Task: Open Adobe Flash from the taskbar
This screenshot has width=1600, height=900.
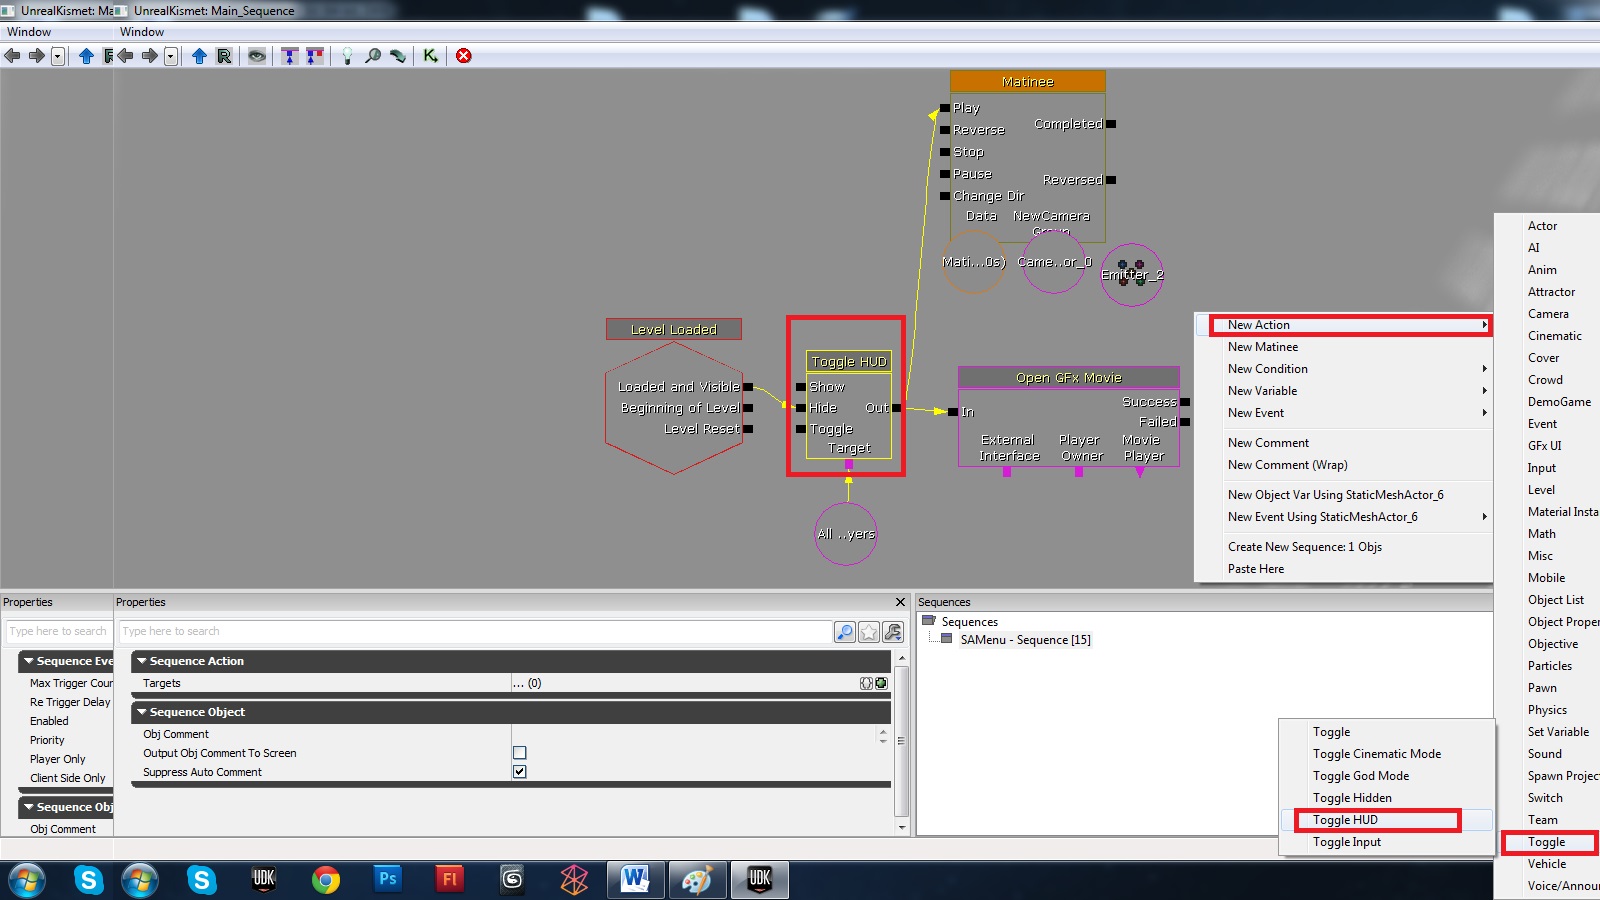Action: pos(449,879)
